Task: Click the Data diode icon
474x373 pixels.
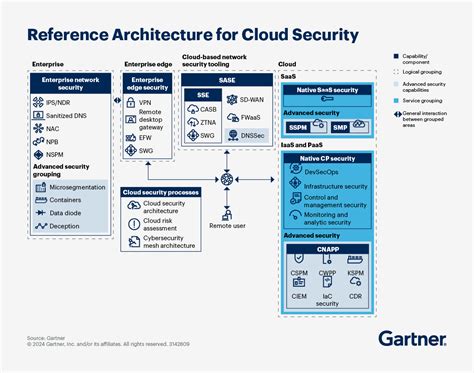Action: 40,212
